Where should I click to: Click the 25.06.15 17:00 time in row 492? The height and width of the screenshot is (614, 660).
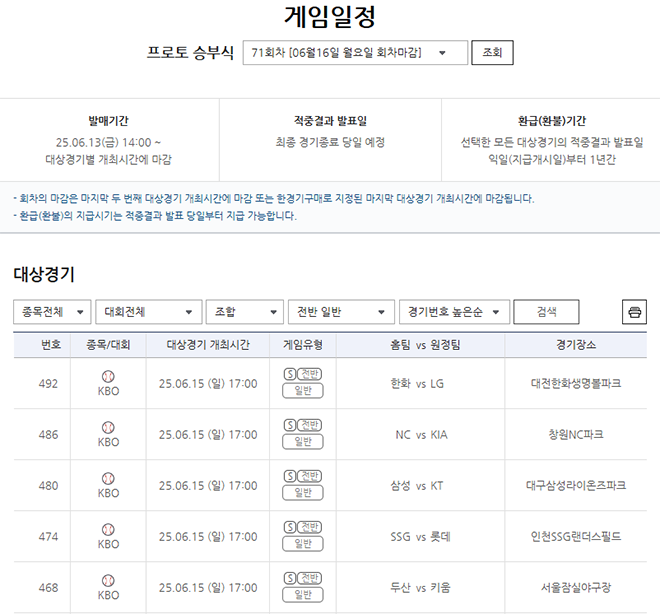click(208, 384)
